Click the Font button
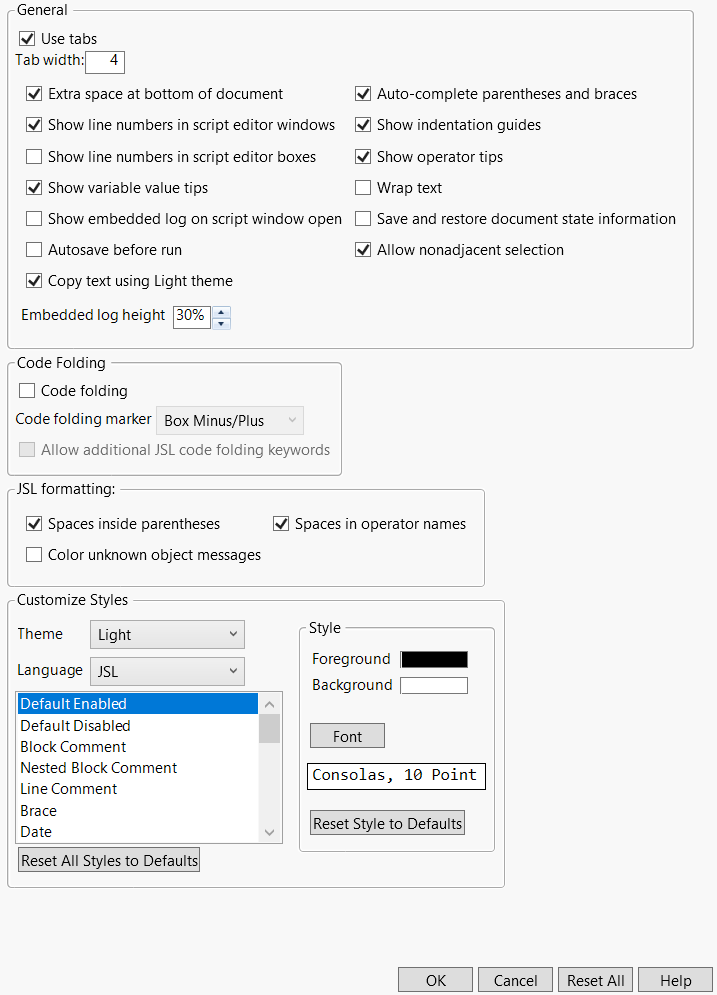Screen dimensions: 717x995 346,735
